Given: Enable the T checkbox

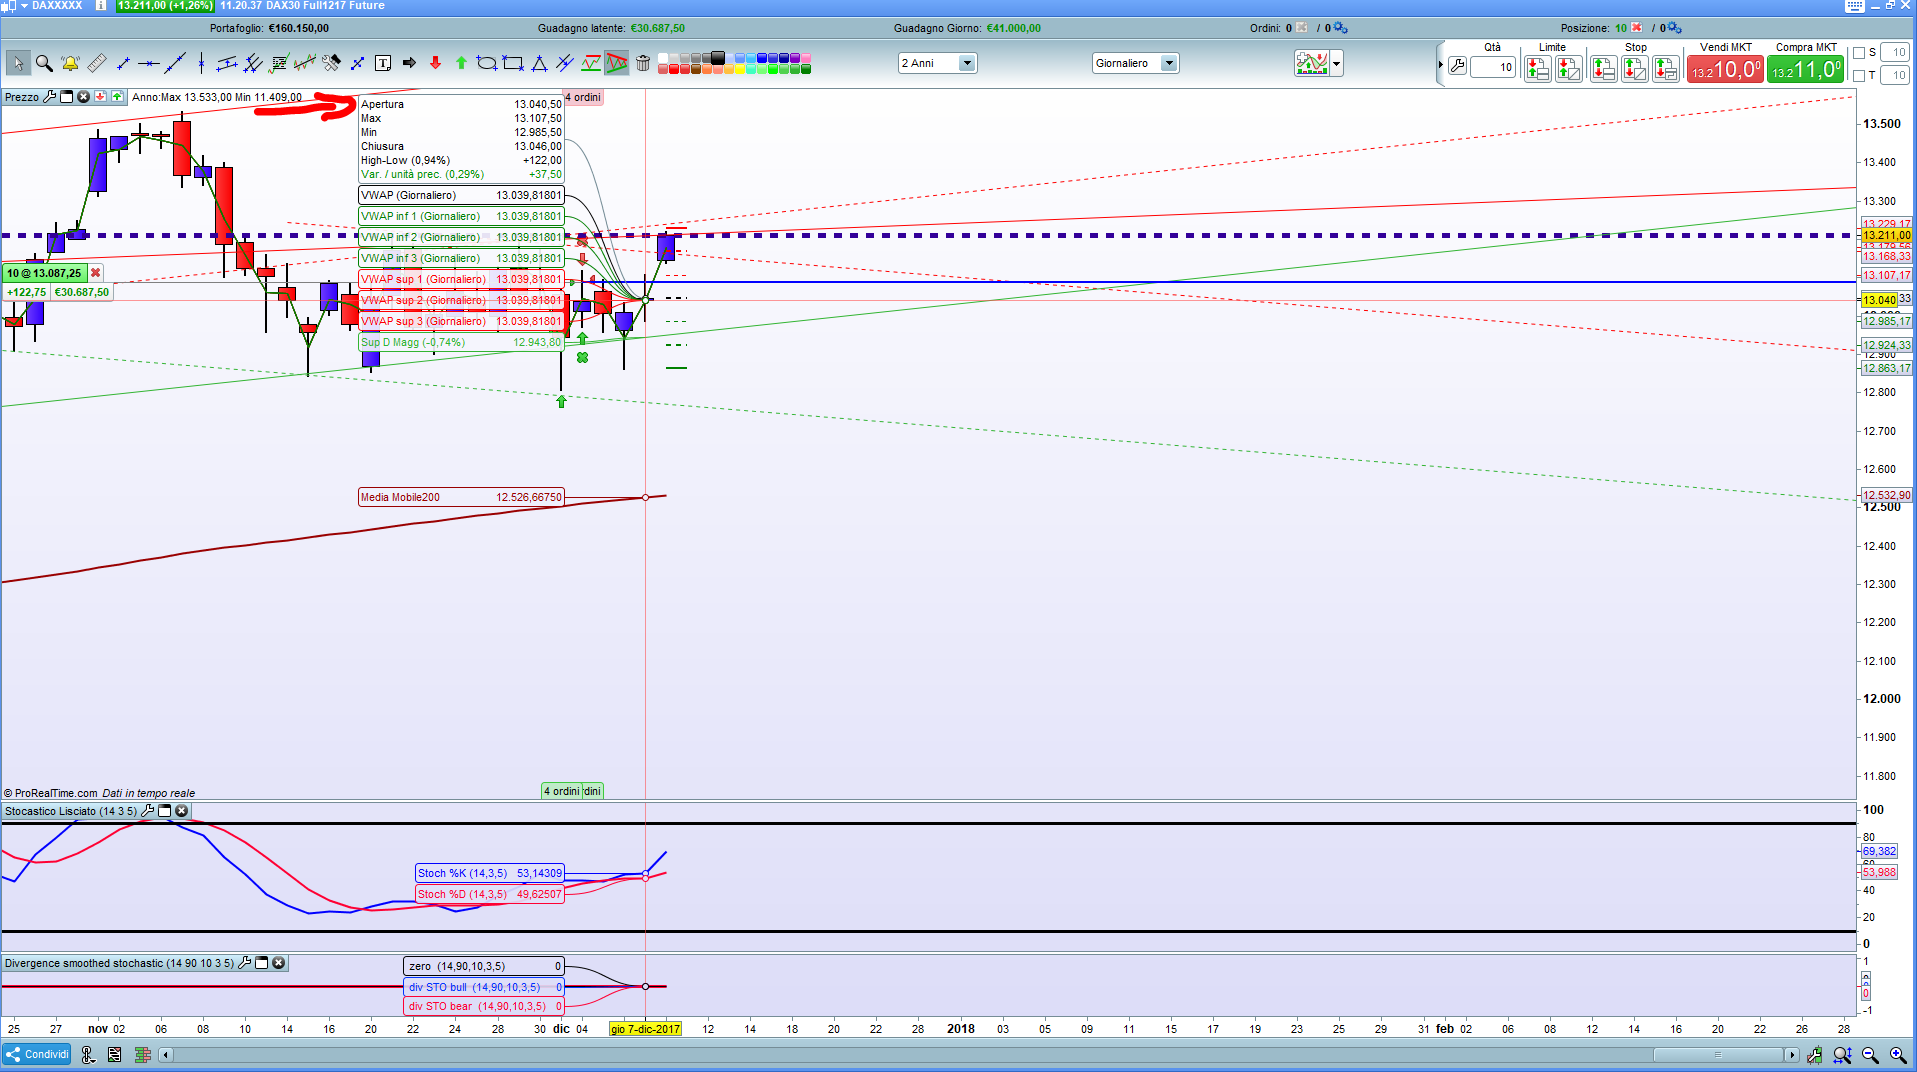Looking at the screenshot, I should click(x=1859, y=76).
